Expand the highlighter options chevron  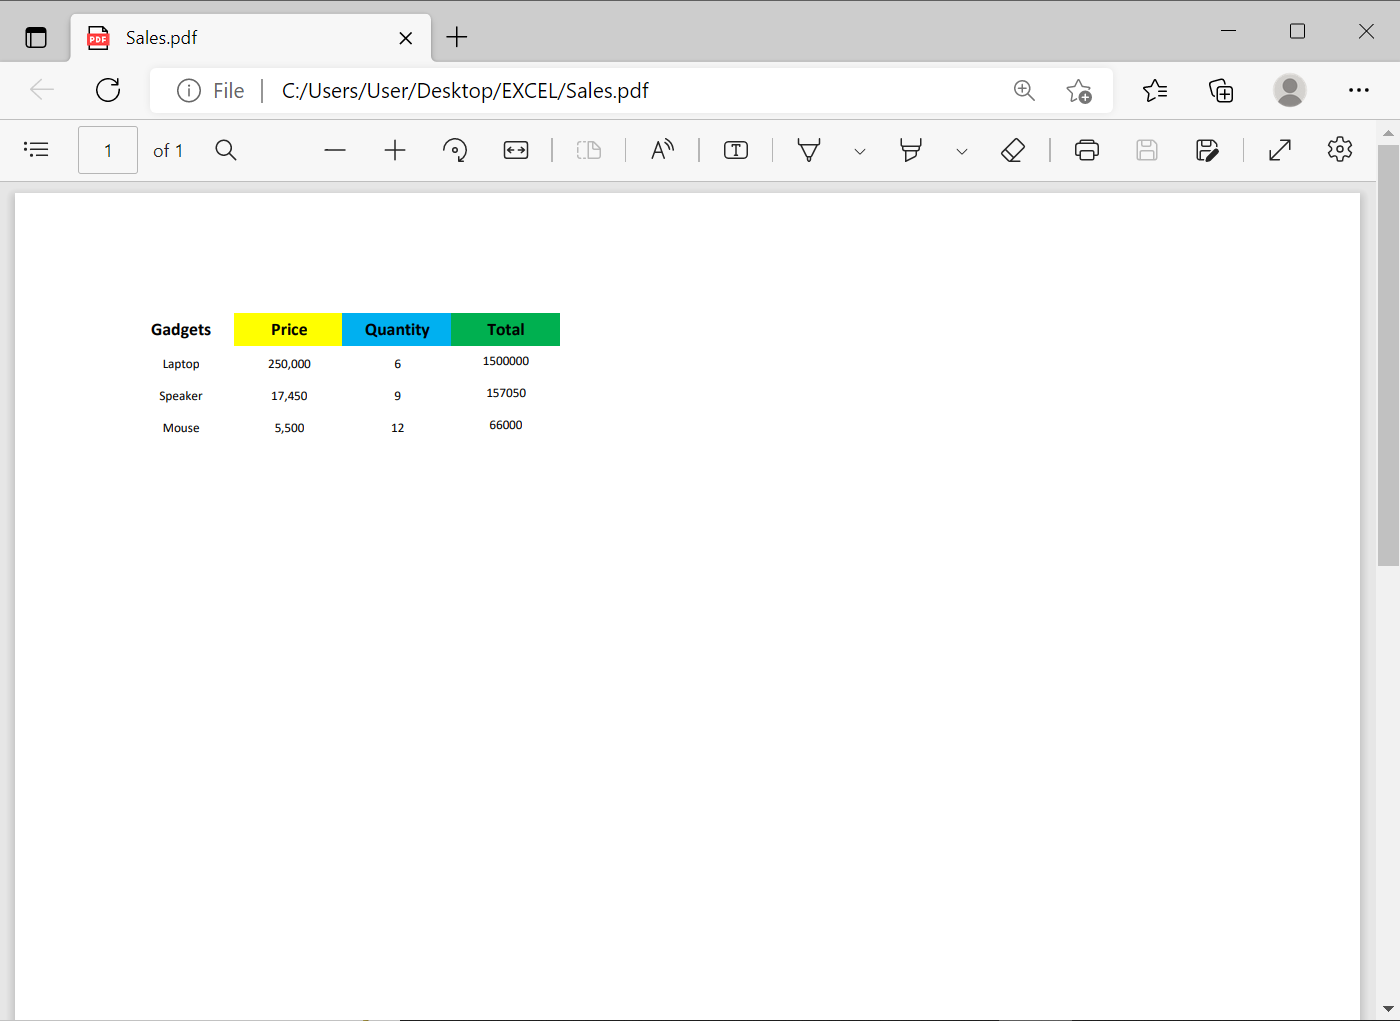click(961, 150)
